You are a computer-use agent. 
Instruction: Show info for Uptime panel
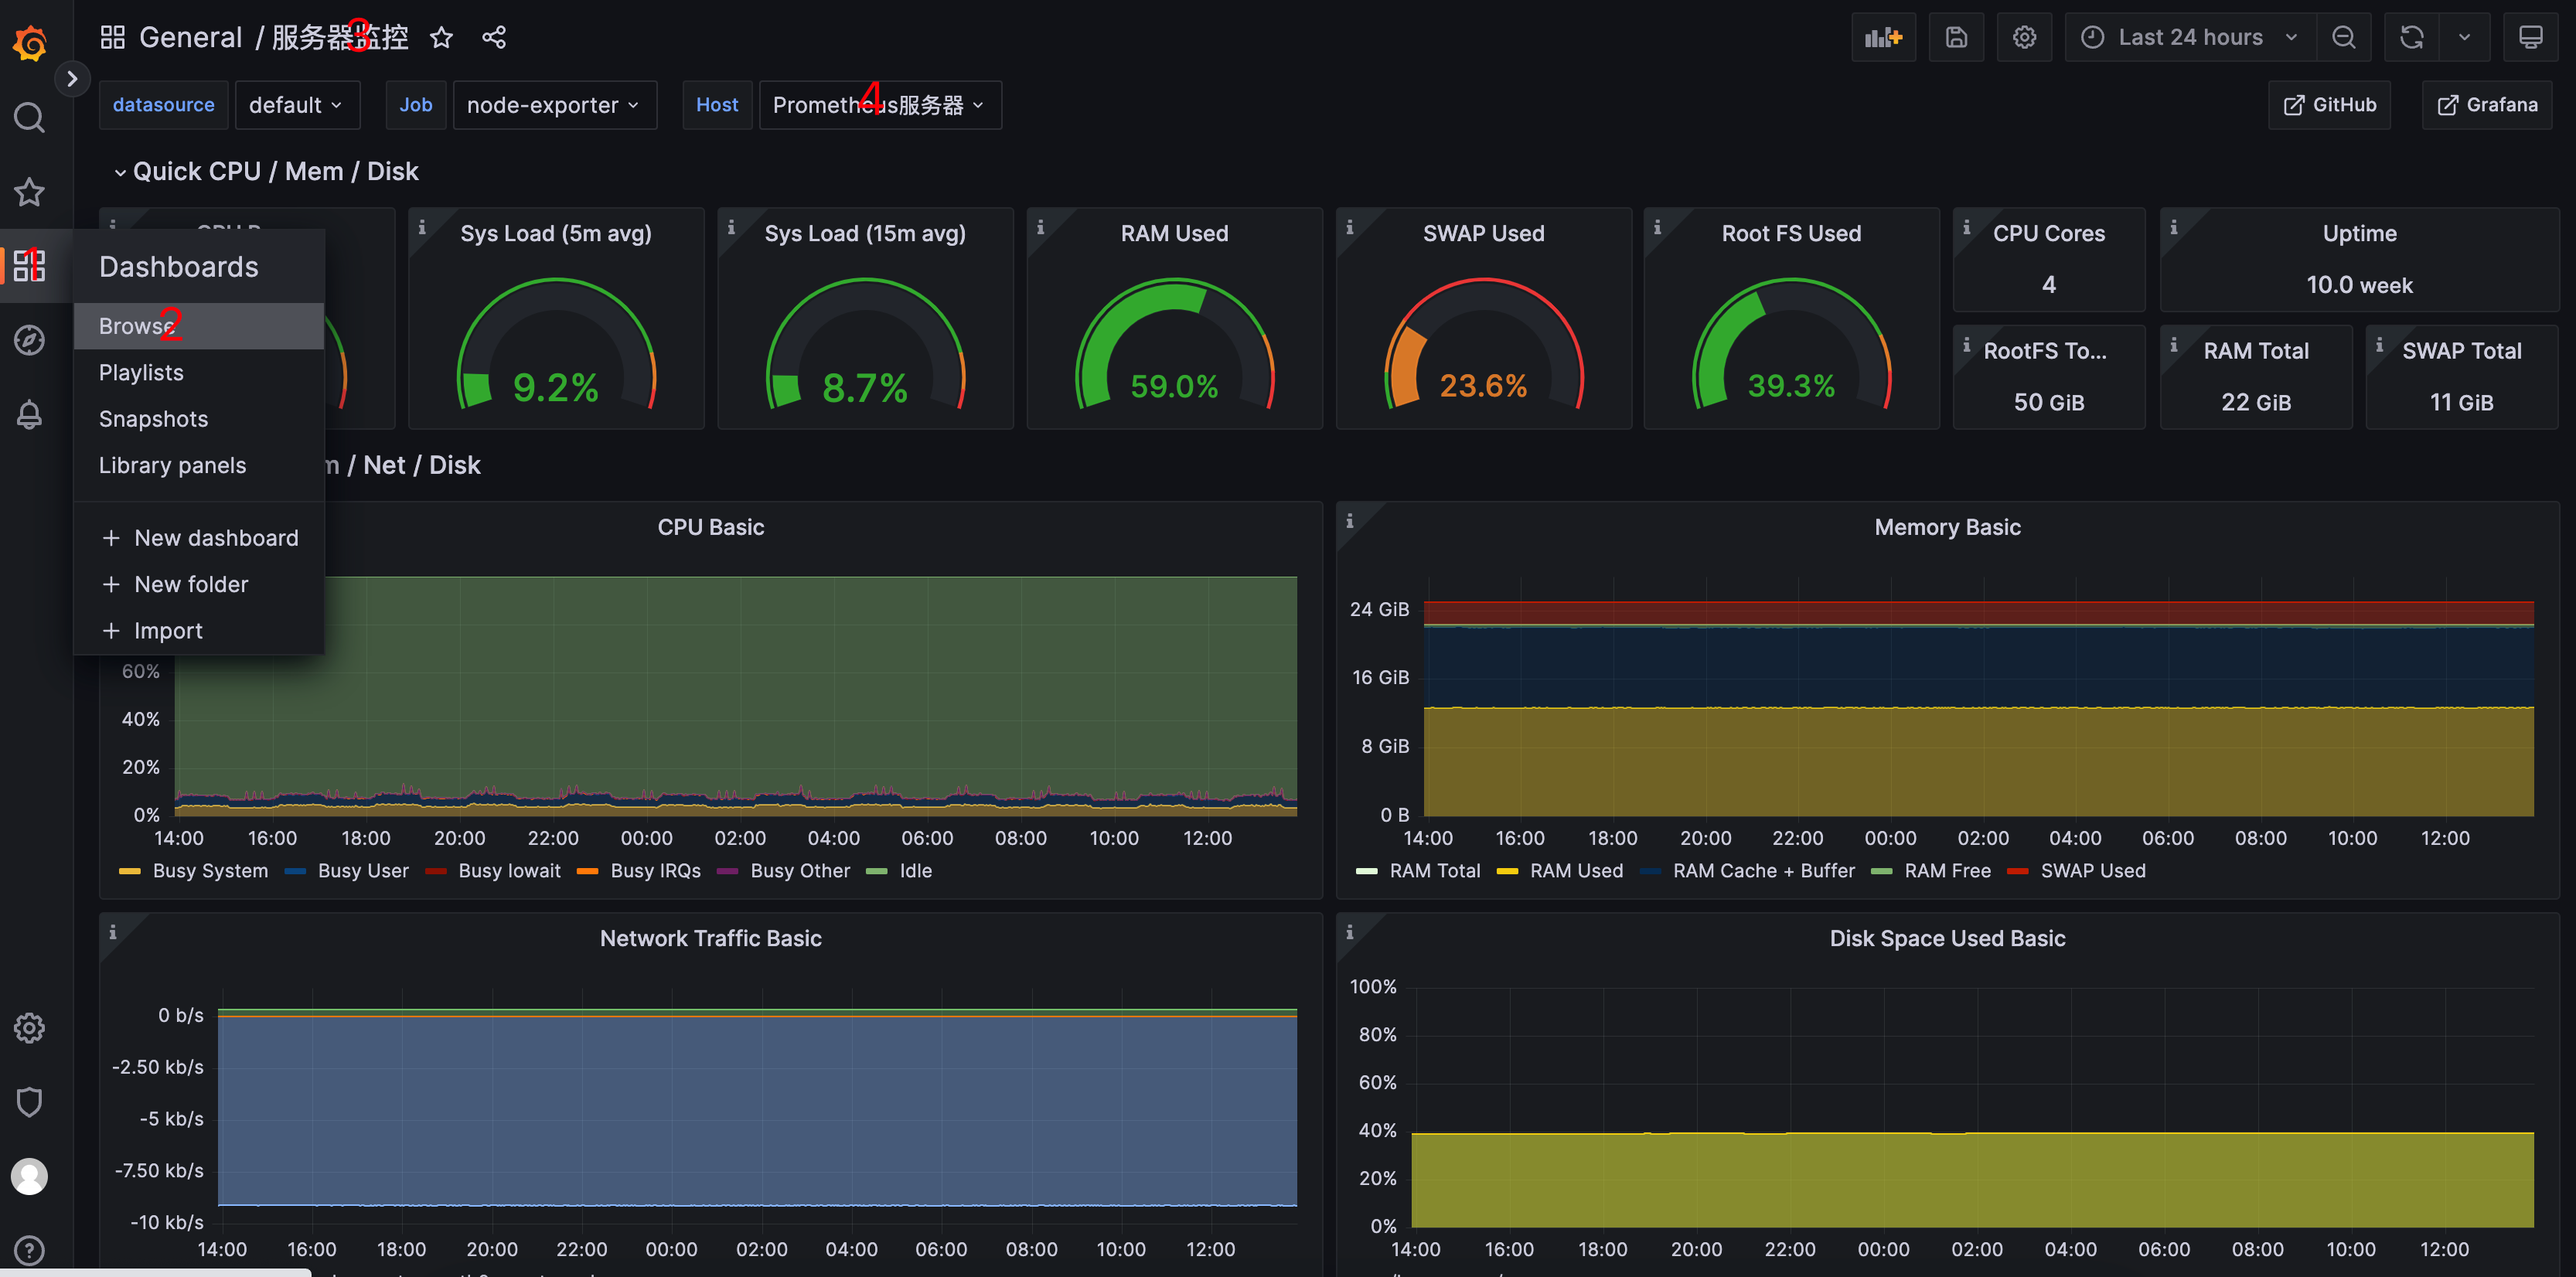[2173, 227]
